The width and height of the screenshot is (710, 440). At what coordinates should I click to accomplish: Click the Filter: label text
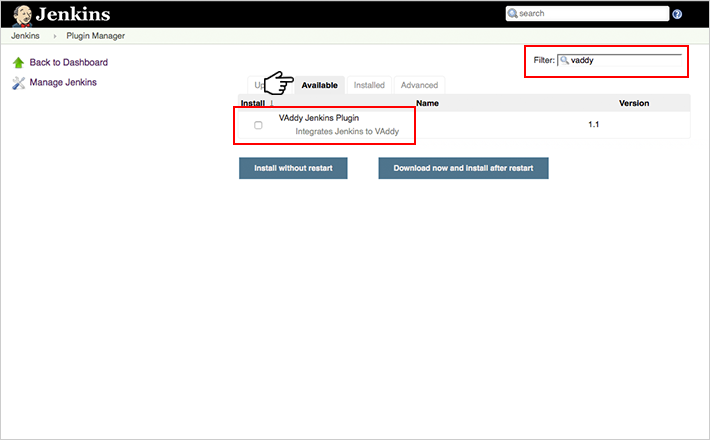coord(544,60)
